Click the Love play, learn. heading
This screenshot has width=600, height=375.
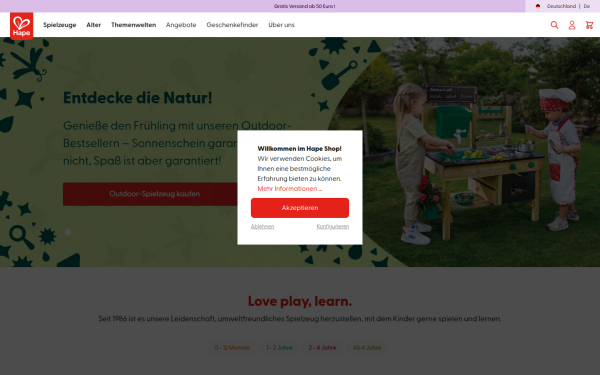coord(300,301)
